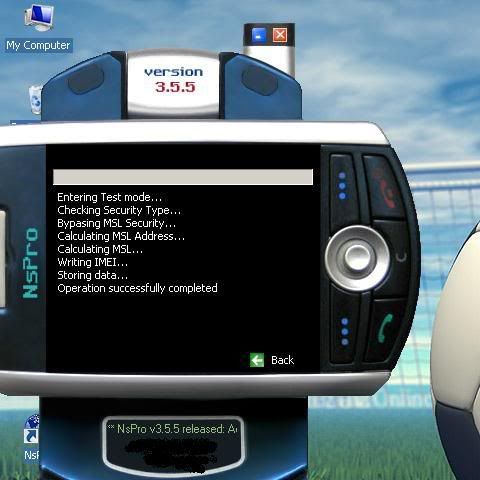Screen dimensions: 480x480
Task: Open My Computer desktop icon
Action: [39, 17]
